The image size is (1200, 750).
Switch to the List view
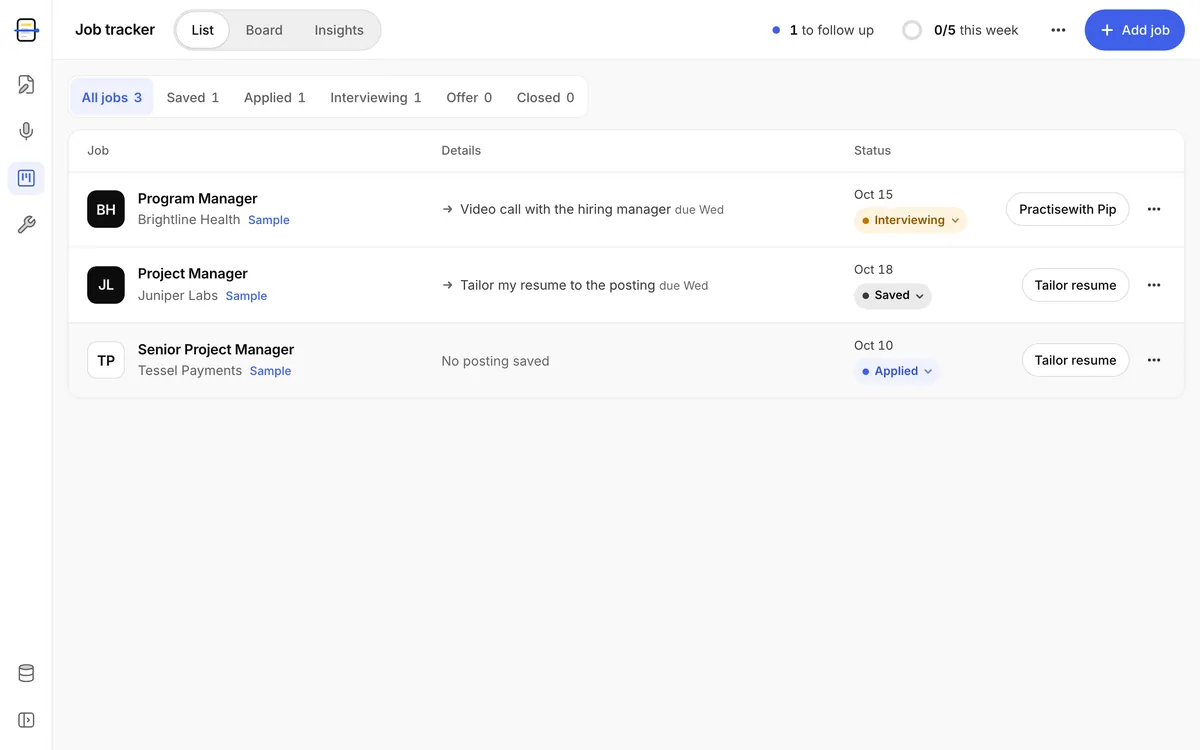203,30
